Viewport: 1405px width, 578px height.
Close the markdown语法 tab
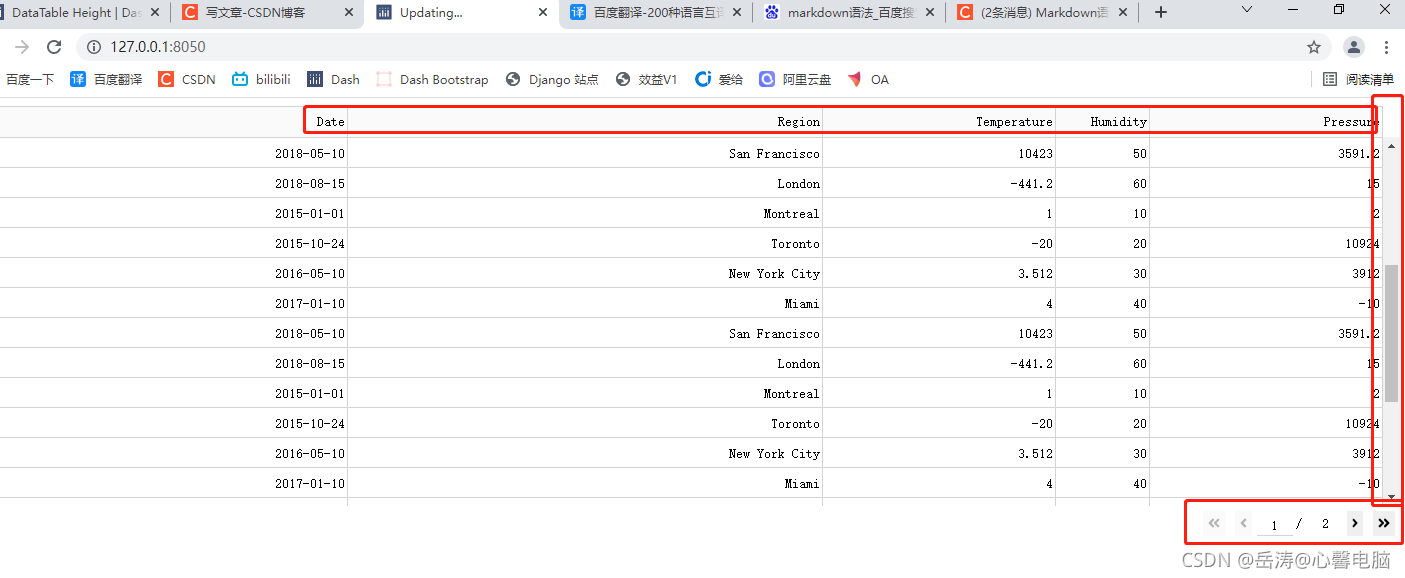tap(929, 13)
